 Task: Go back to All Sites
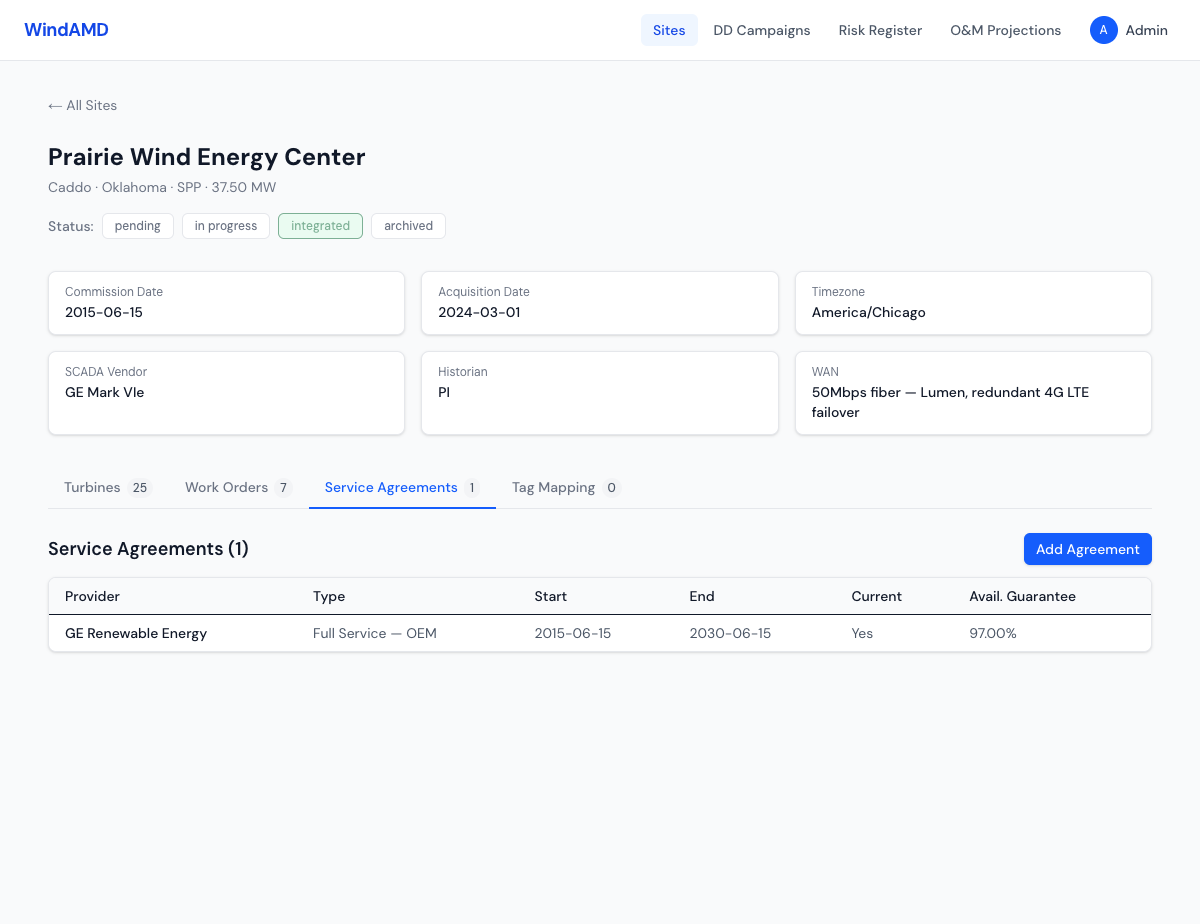coord(82,105)
